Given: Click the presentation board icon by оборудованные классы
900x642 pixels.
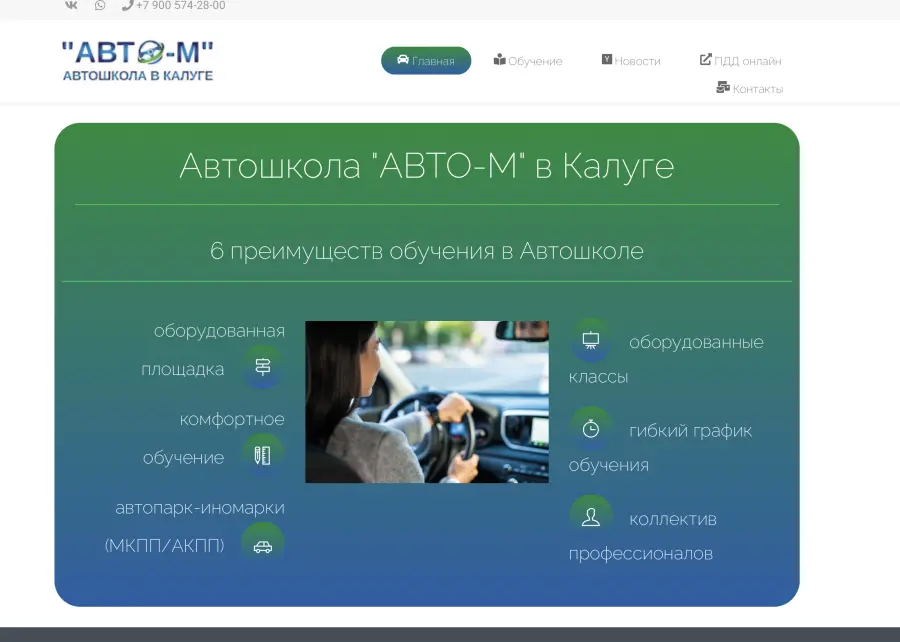Looking at the screenshot, I should tap(591, 340).
